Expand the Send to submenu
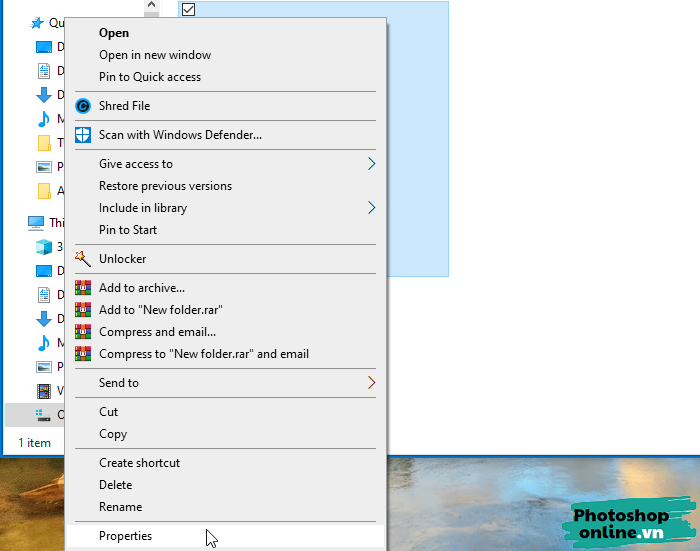Screen dimensions: 700x551 pyautogui.click(x=371, y=383)
